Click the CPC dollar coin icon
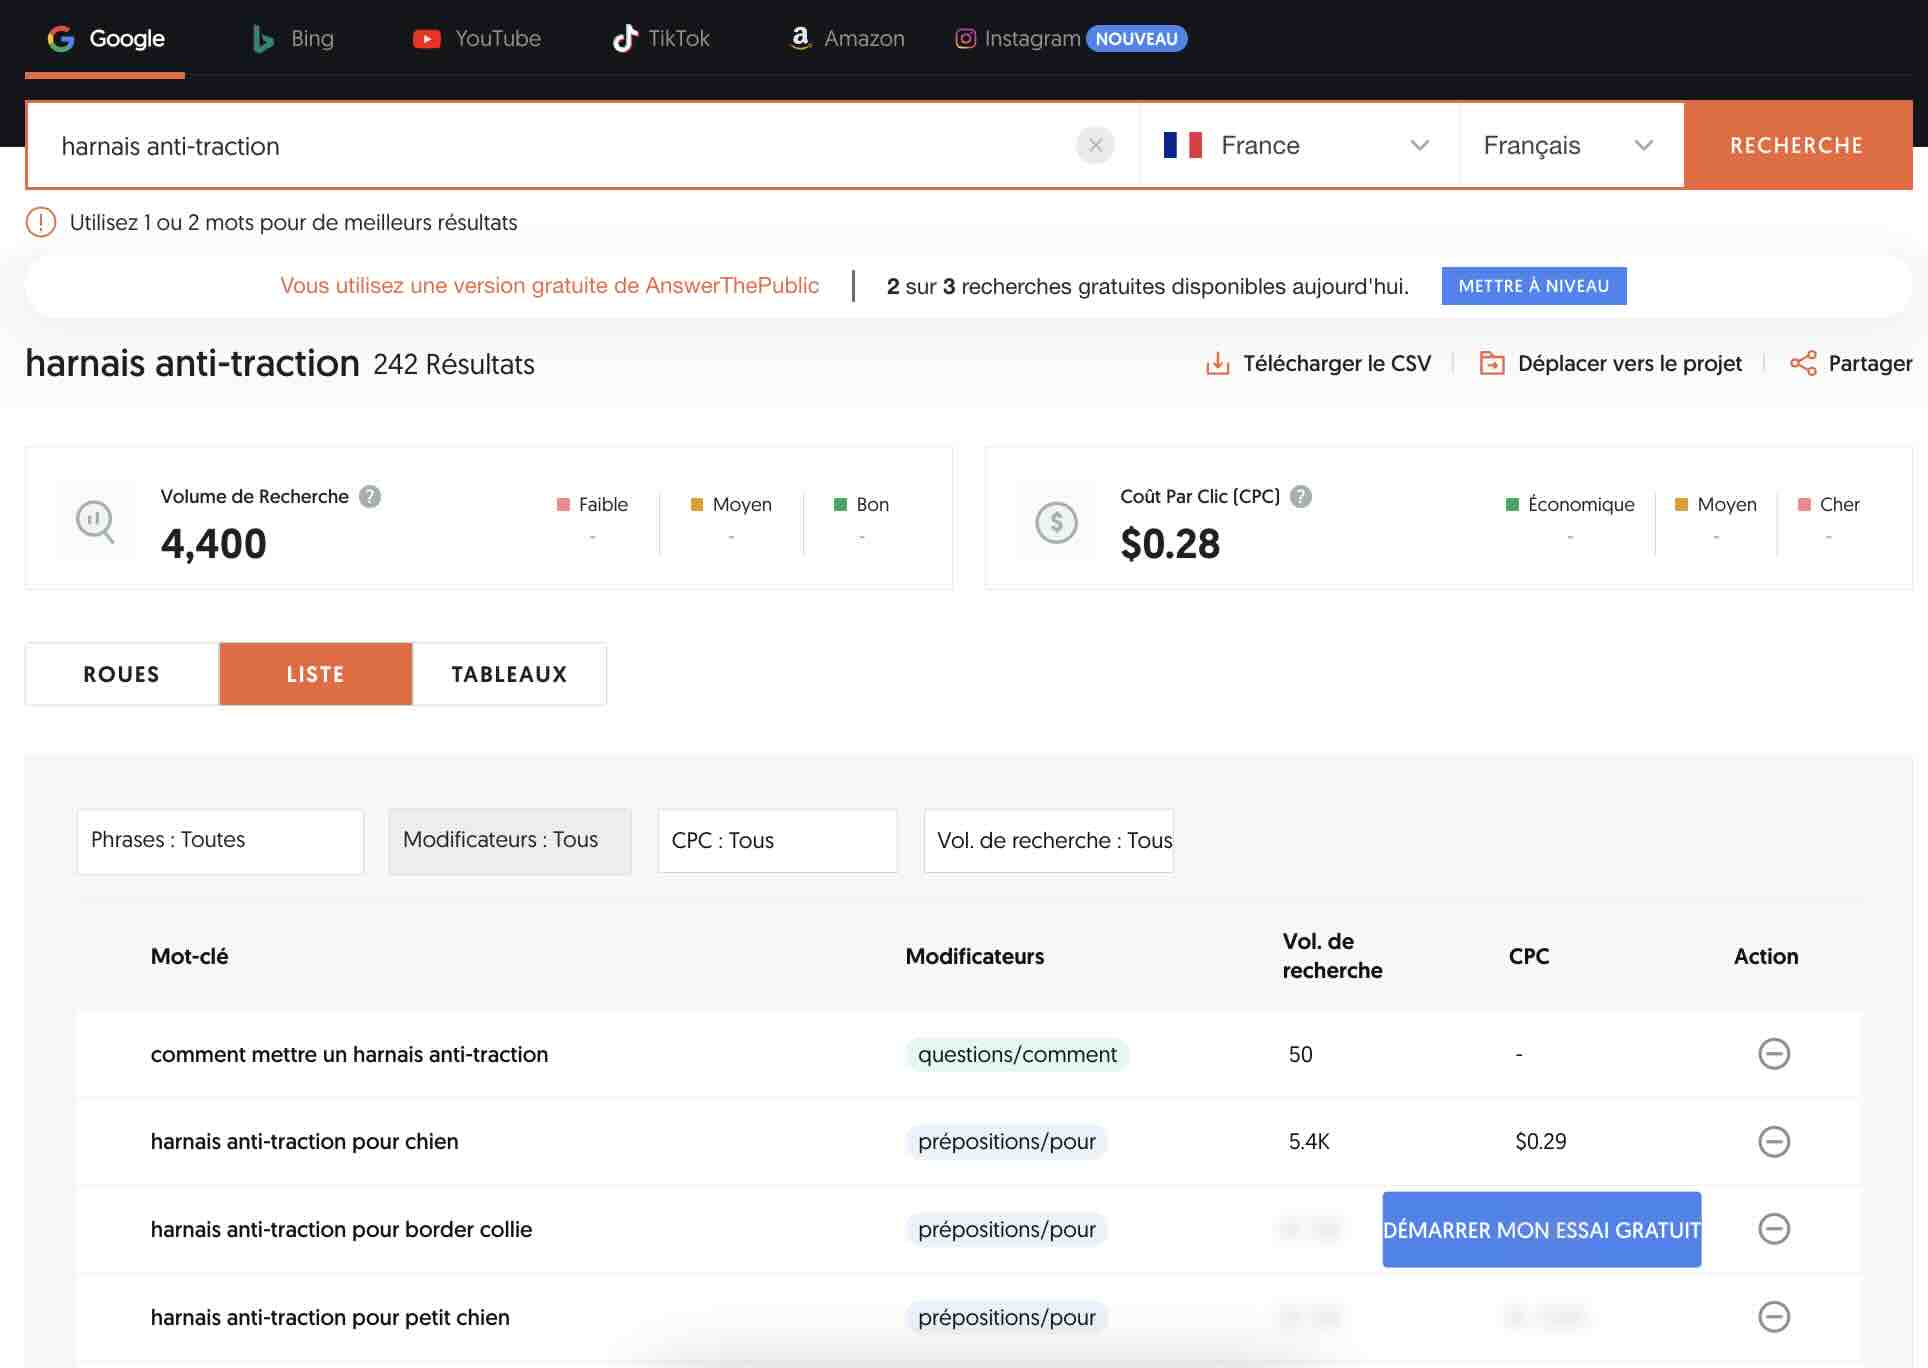Screen dimensions: 1928x1368 [x=1056, y=522]
